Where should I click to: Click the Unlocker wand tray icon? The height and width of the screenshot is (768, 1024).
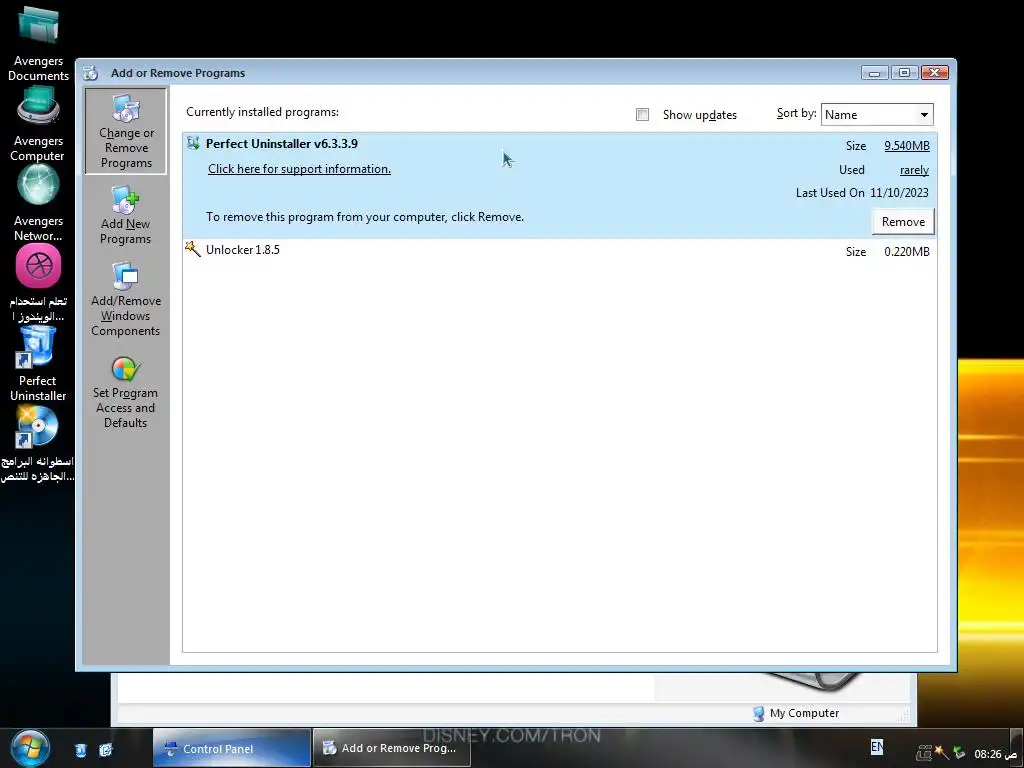941,752
